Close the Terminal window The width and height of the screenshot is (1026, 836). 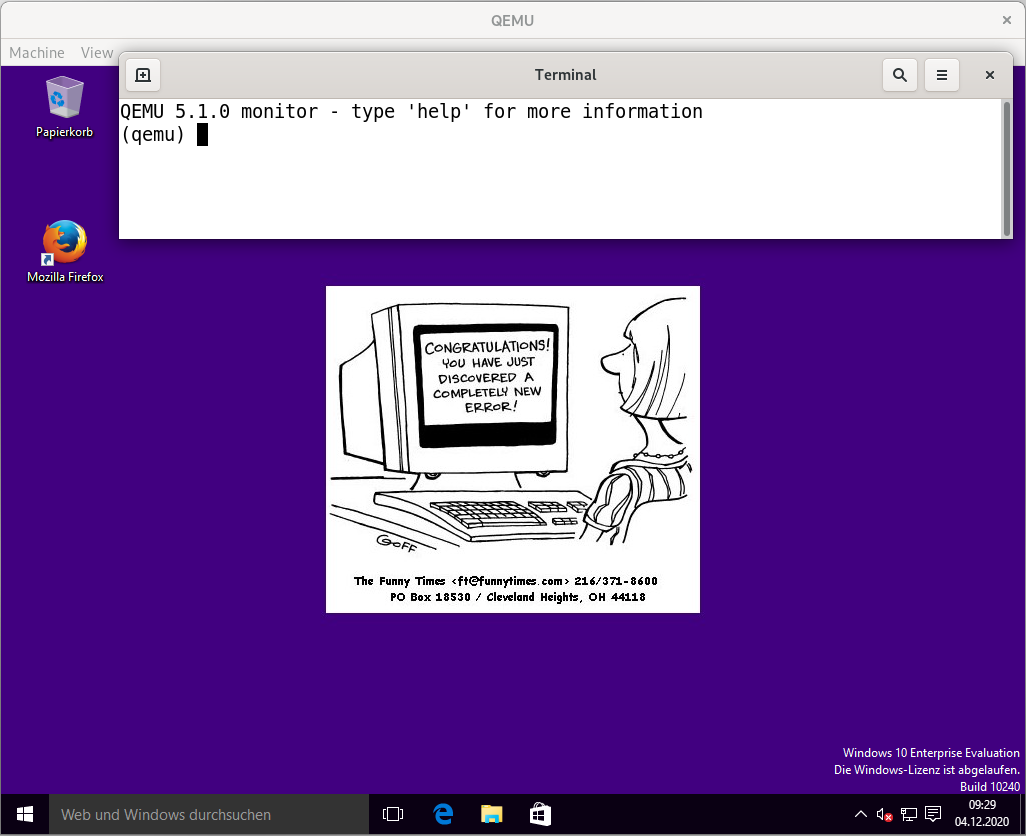pos(989,75)
